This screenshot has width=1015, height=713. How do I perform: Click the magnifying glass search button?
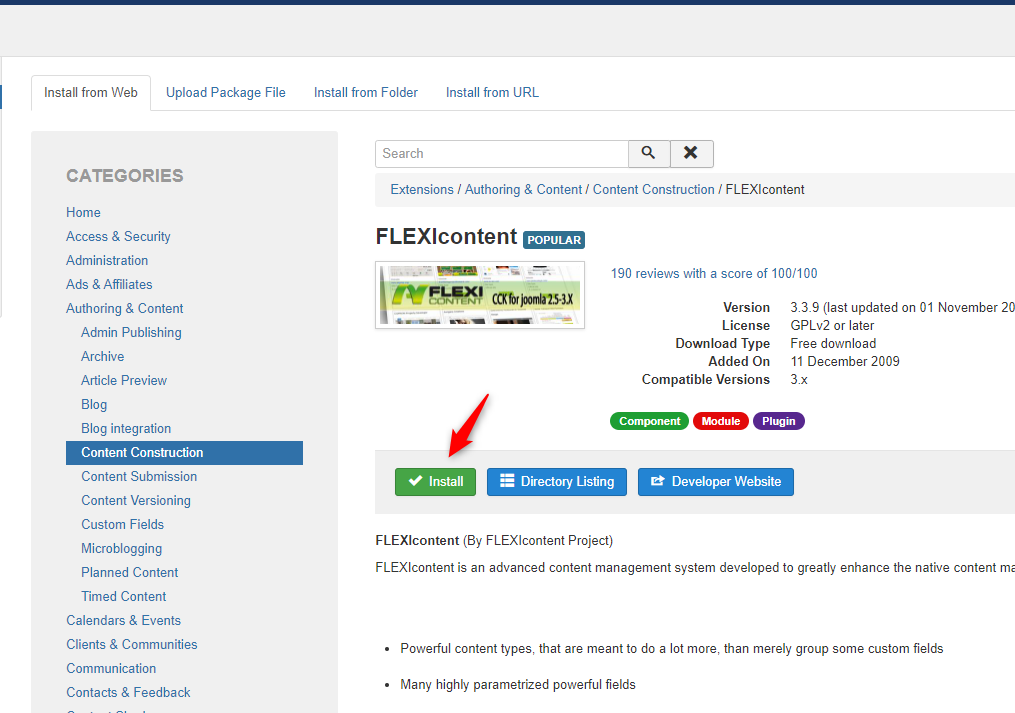[x=649, y=153]
